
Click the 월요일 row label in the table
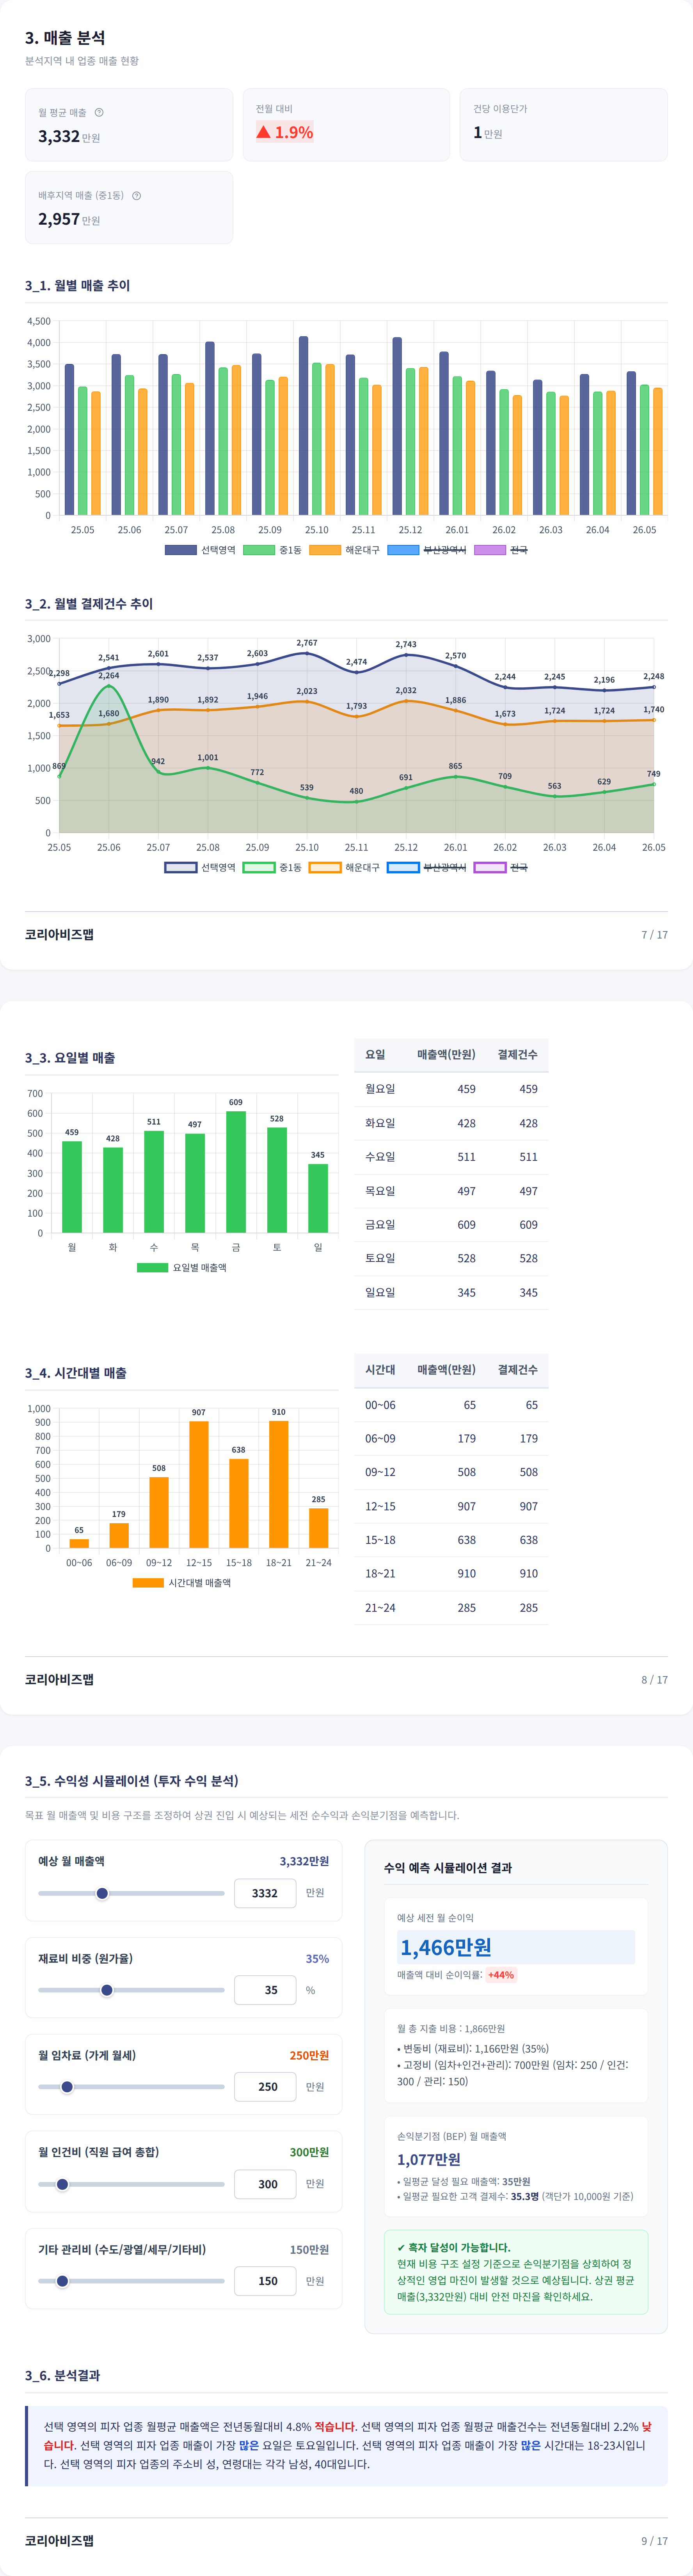[x=380, y=1089]
